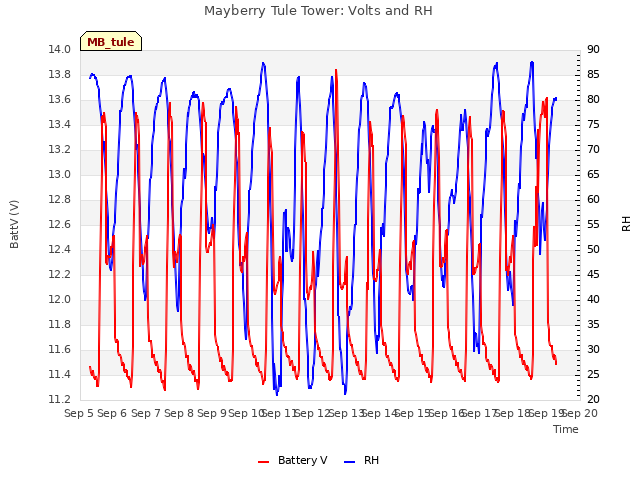
Task: Click the 30 right axis tick
Action: [593, 349]
